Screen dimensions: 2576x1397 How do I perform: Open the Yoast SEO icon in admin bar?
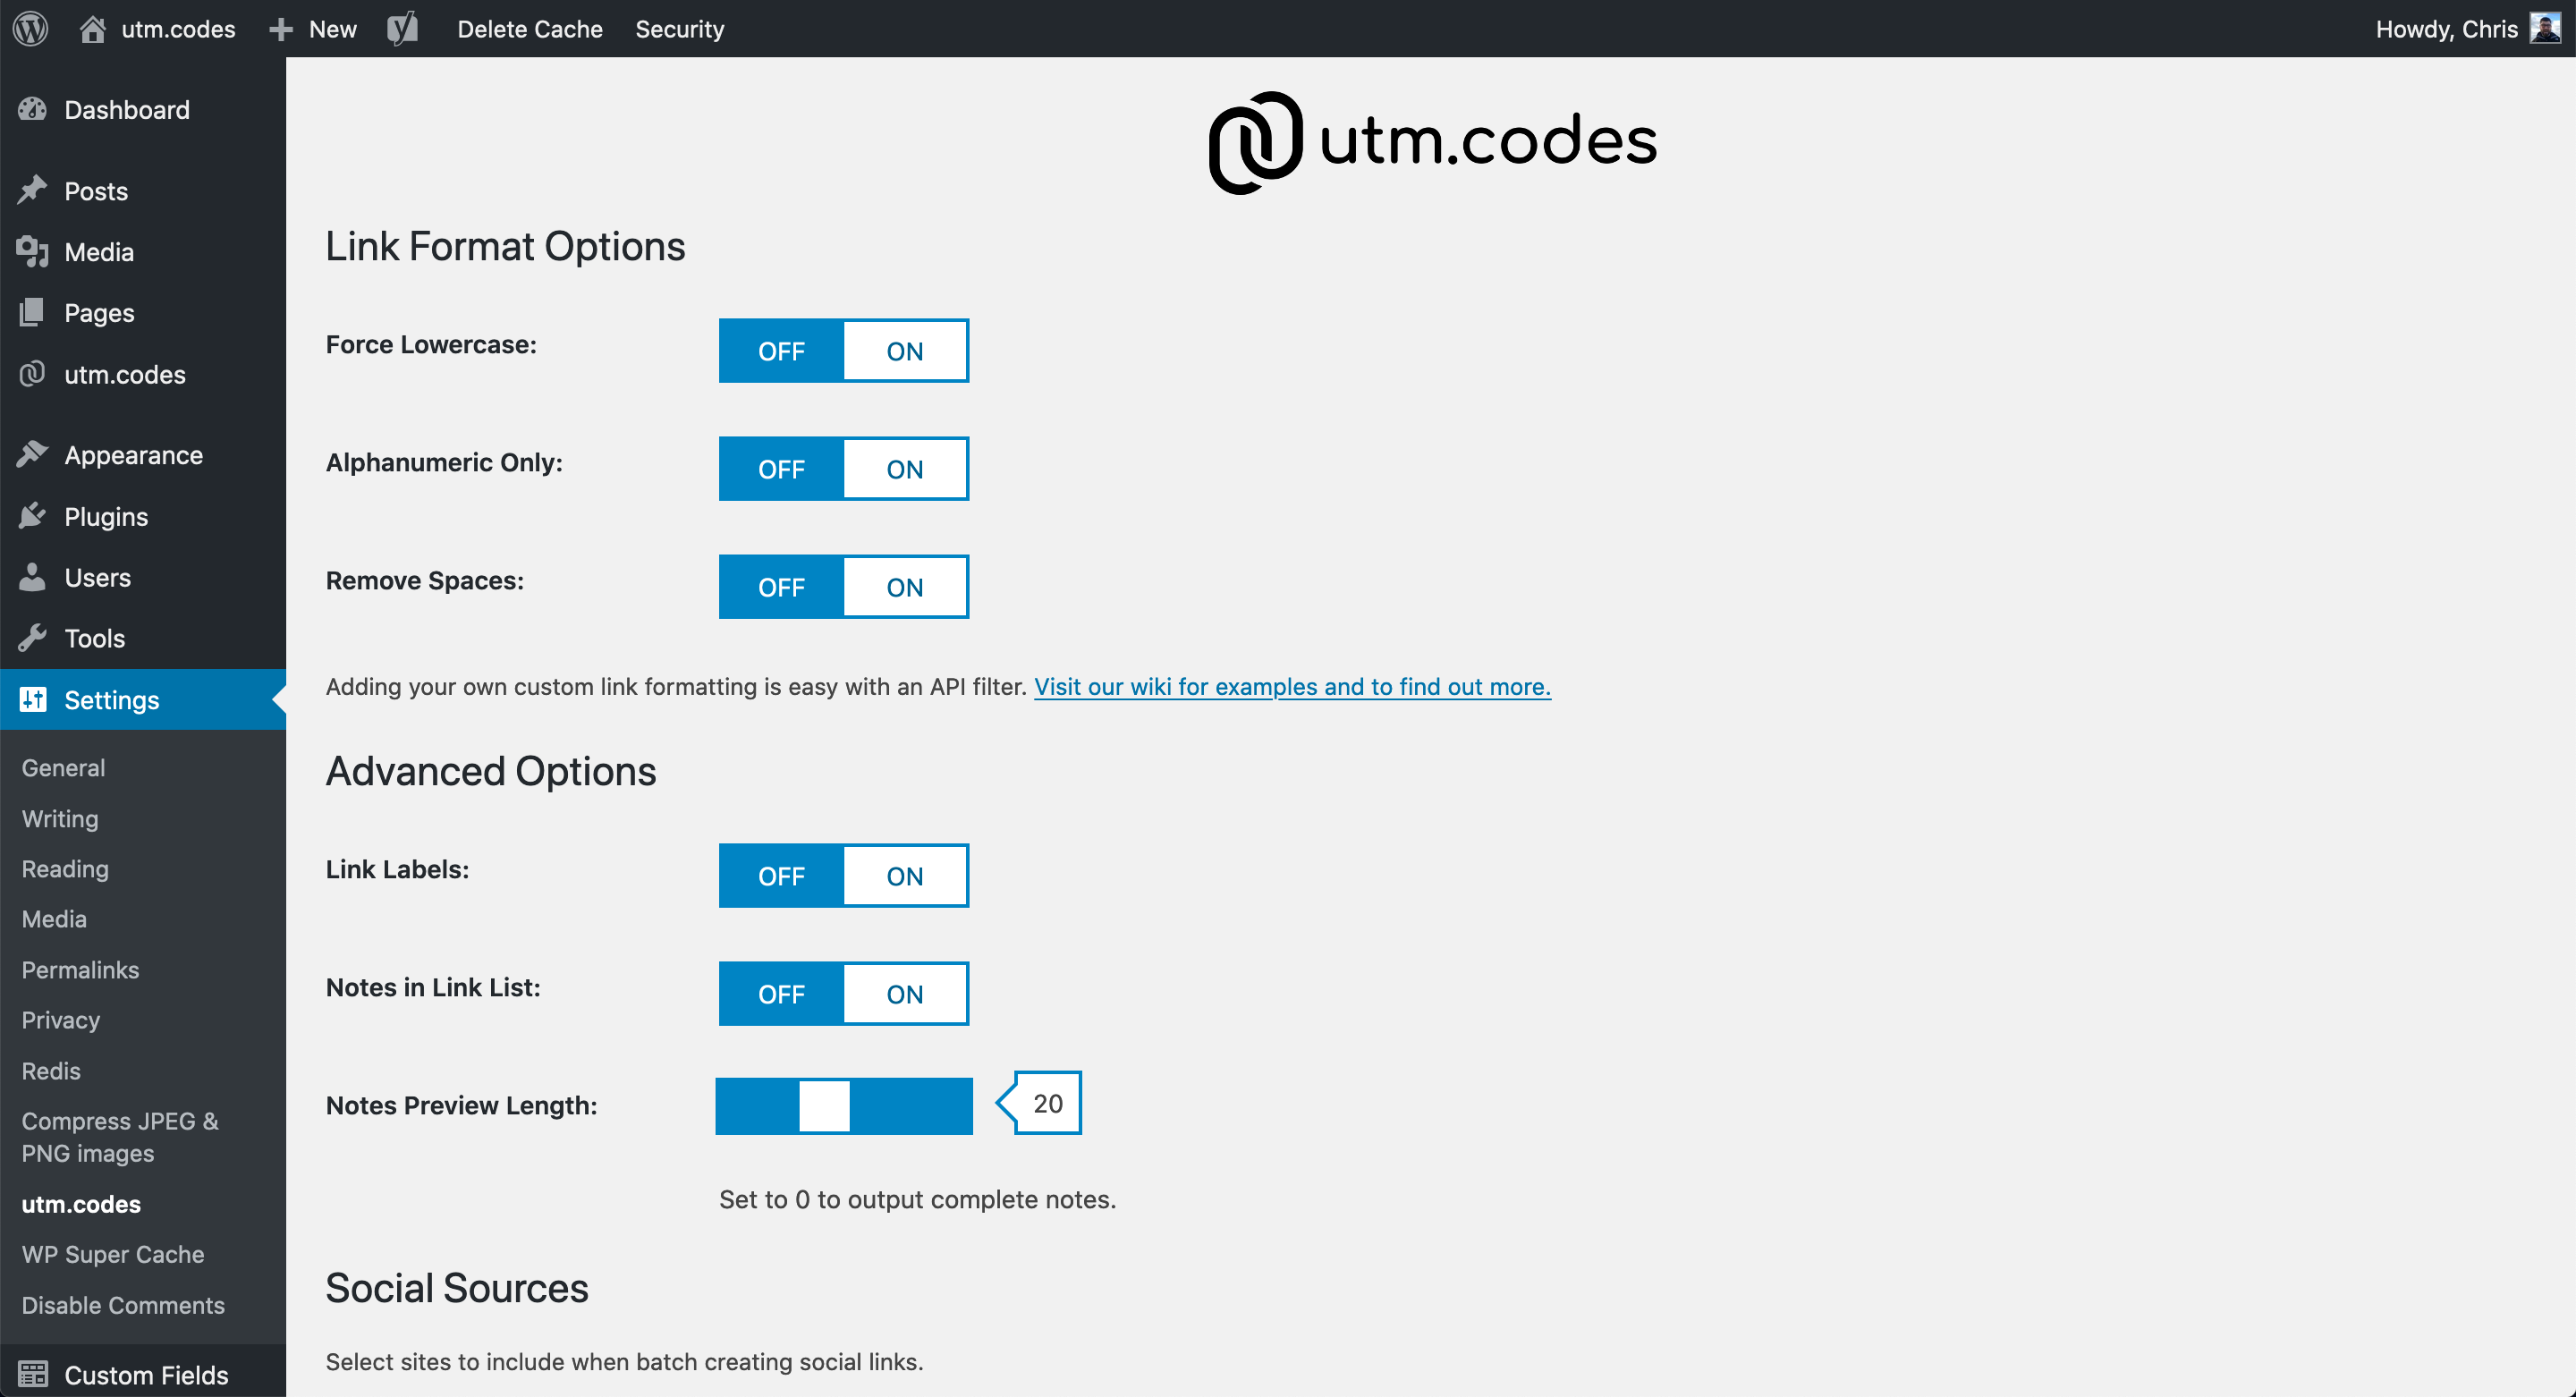(402, 29)
